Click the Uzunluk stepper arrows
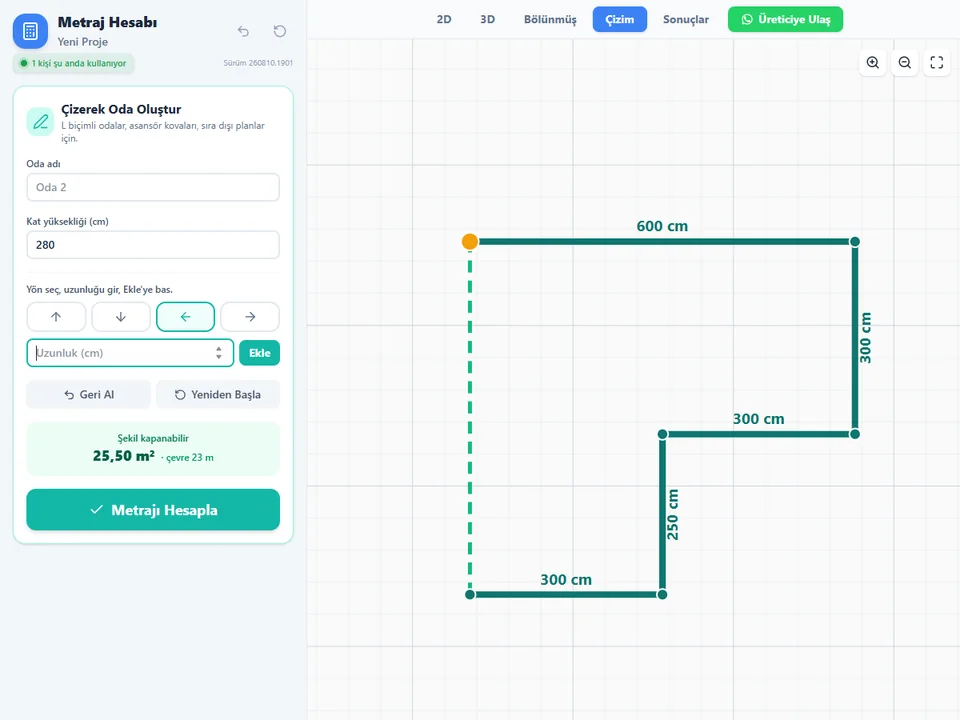 pyautogui.click(x=219, y=353)
